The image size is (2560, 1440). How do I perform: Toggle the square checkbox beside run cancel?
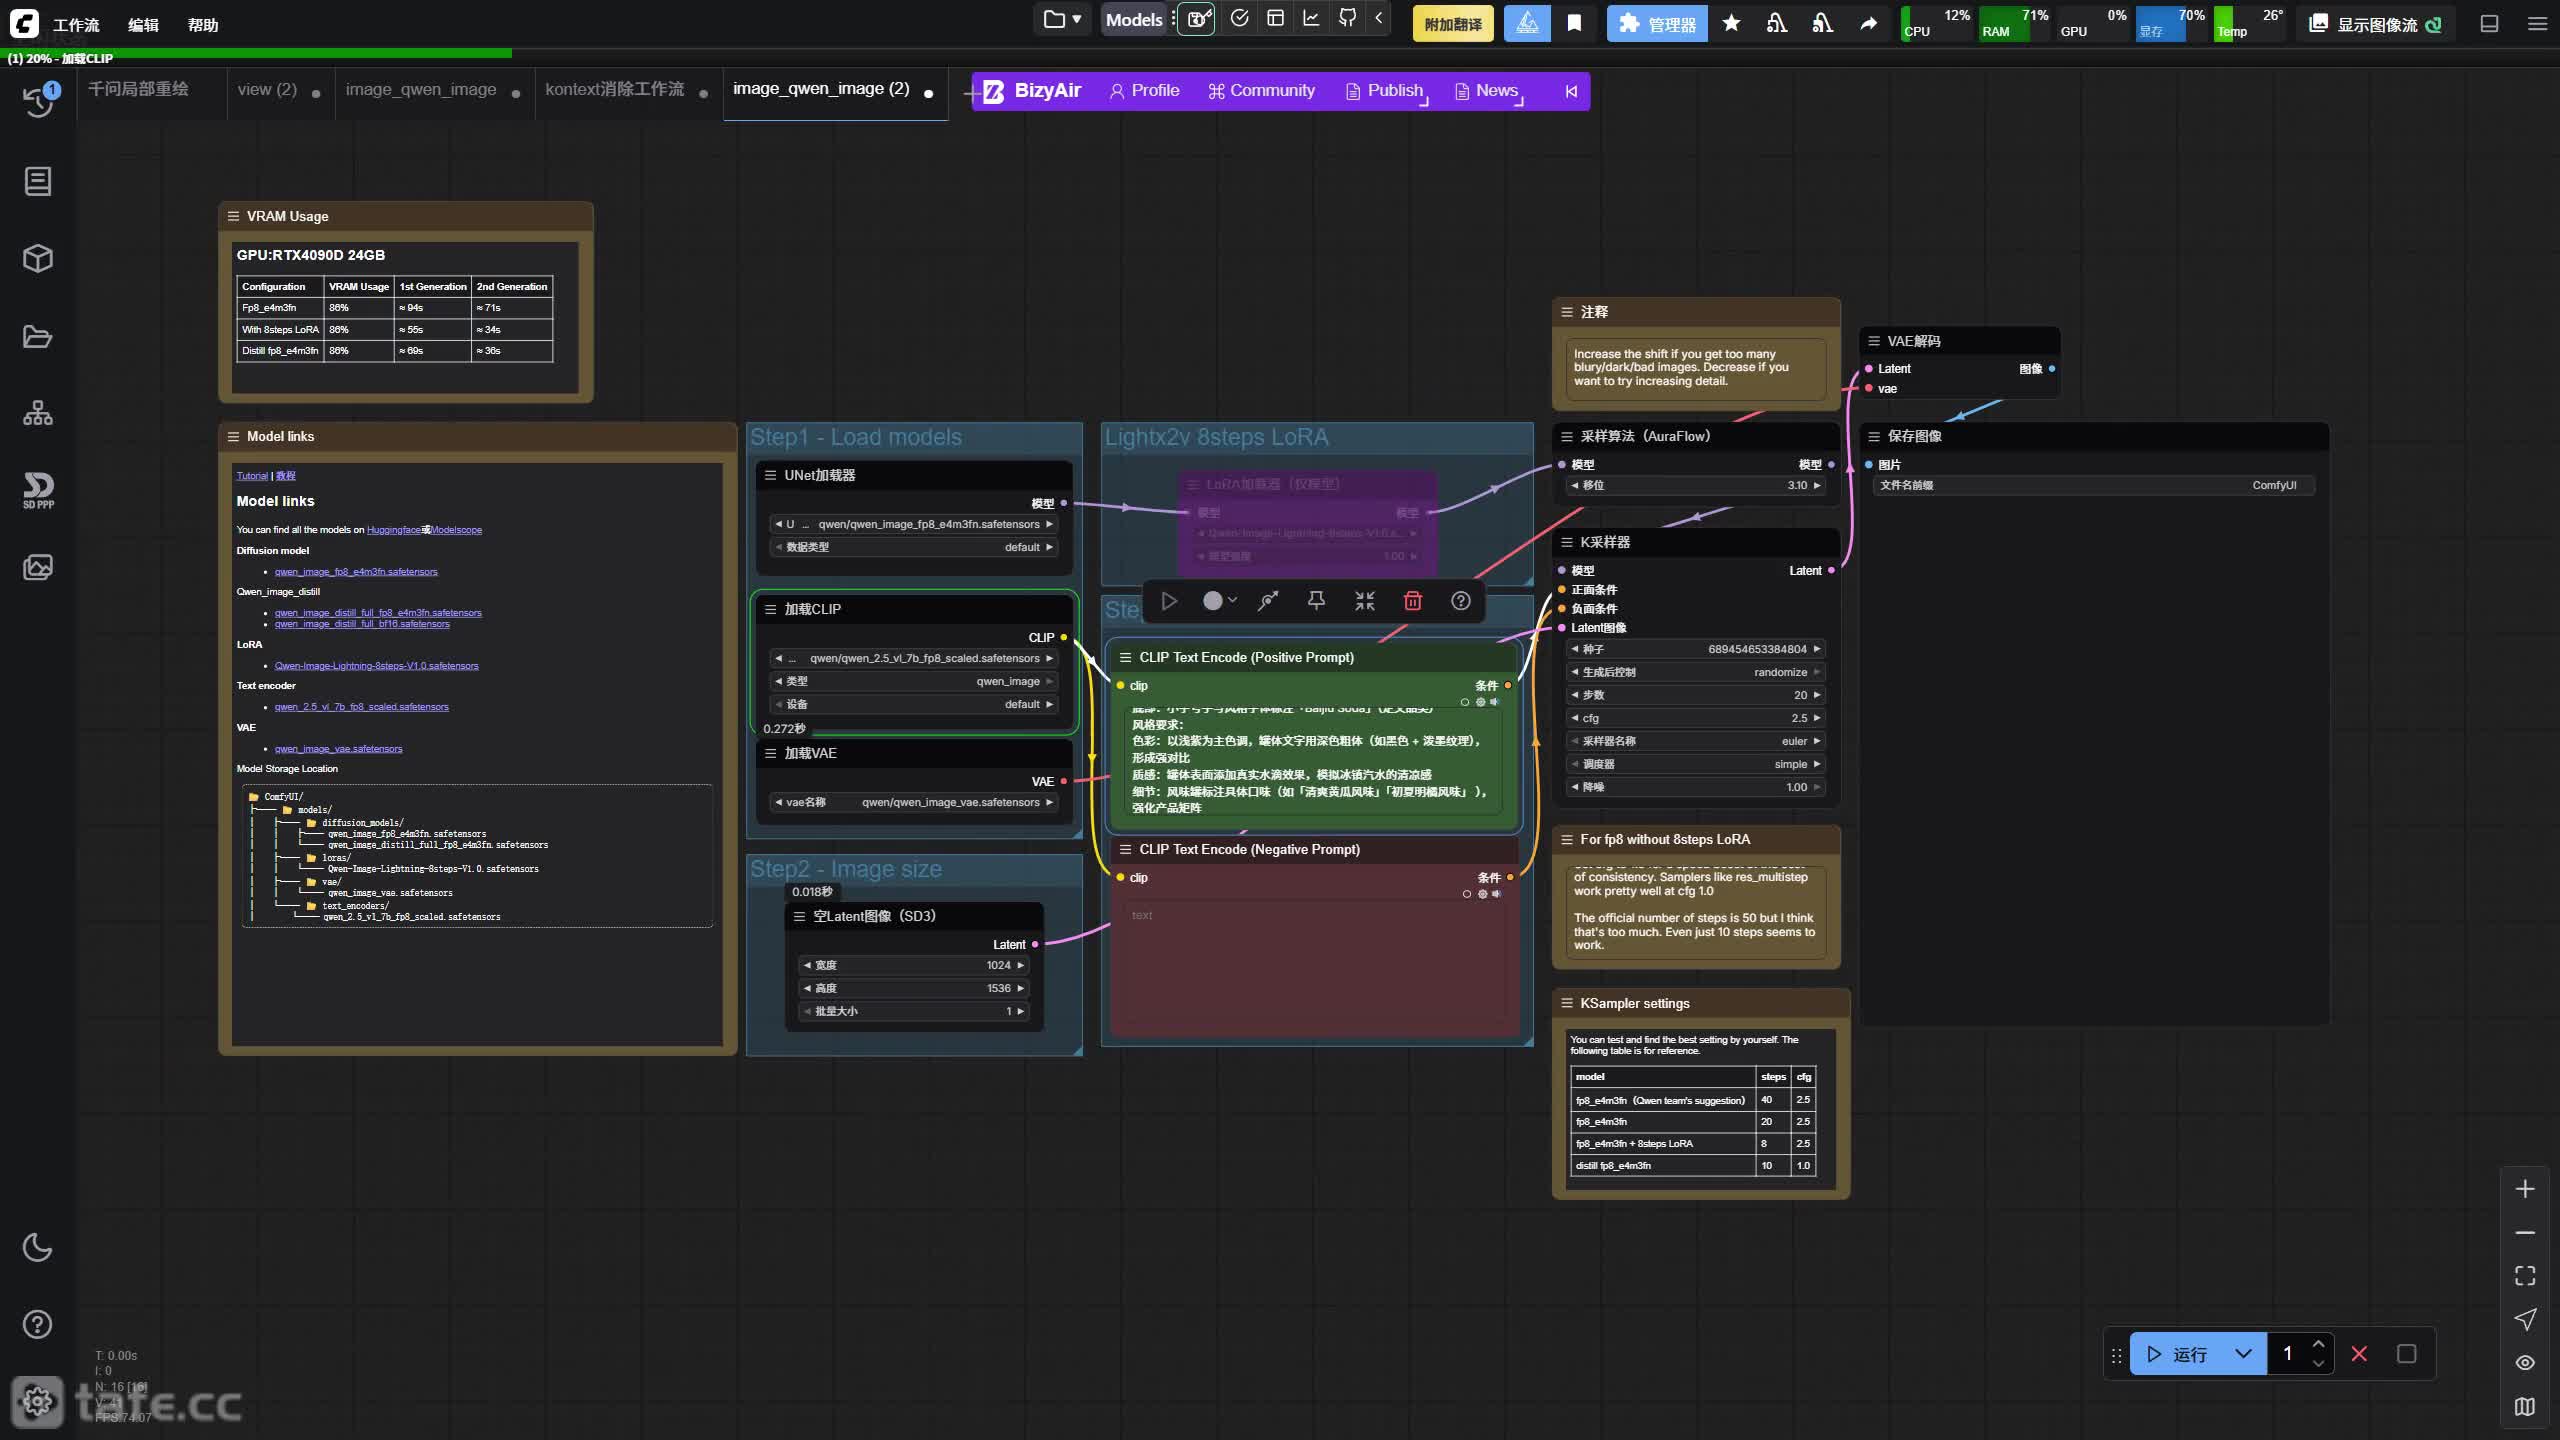coord(2406,1354)
